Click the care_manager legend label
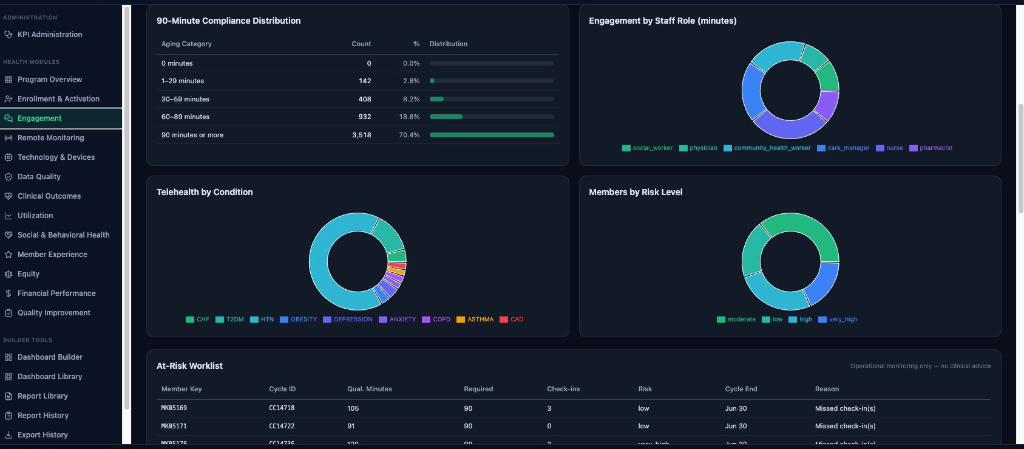Screen dimensions: 1024x449 click(848, 148)
